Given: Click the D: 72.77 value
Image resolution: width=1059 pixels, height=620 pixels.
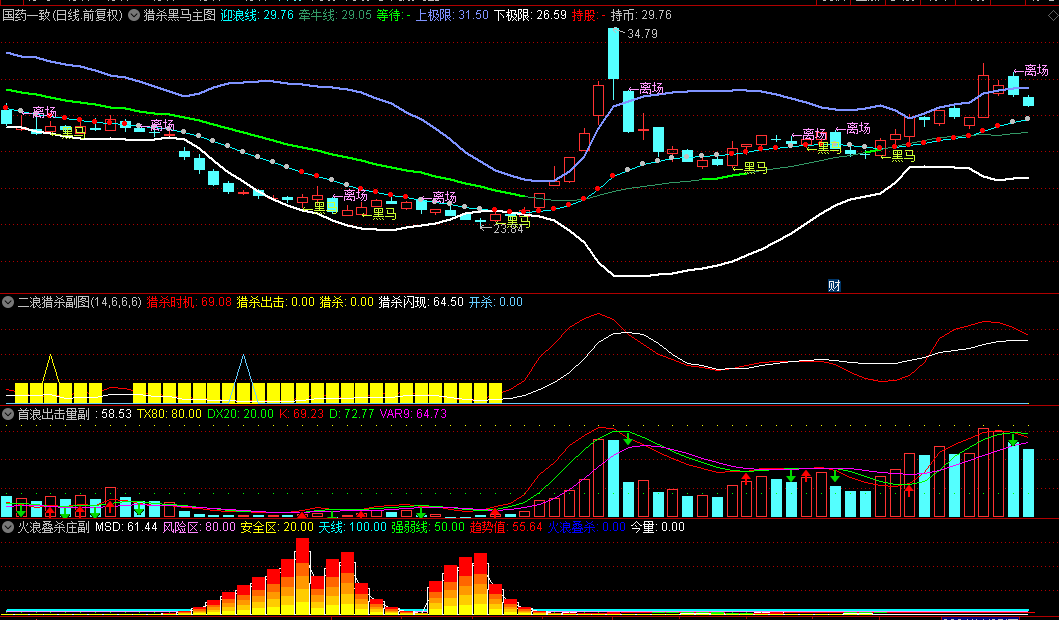Looking at the screenshot, I should [x=351, y=414].
